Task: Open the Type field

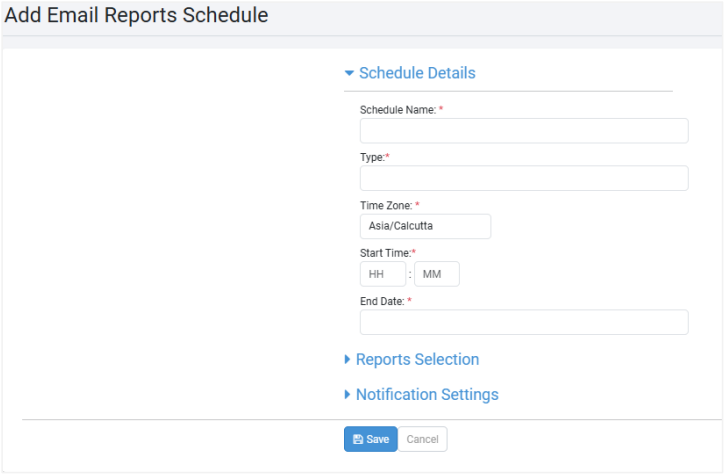Action: pos(524,178)
